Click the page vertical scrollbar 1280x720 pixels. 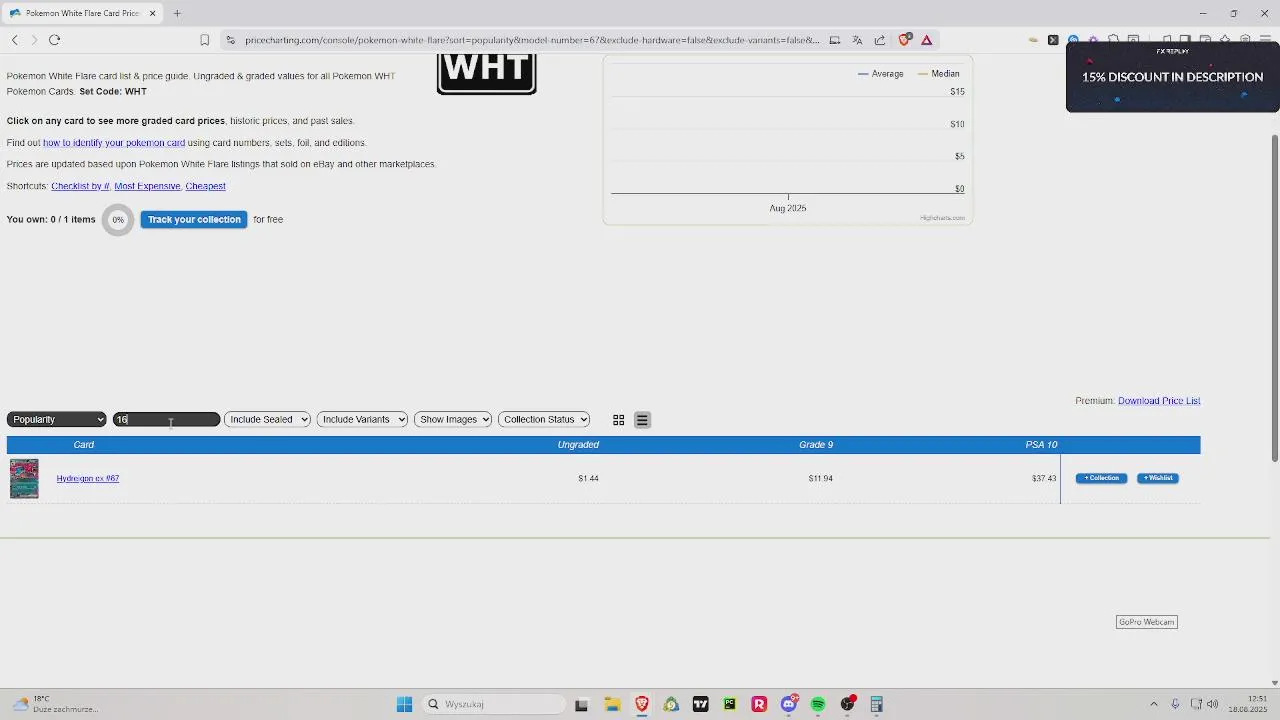1274,297
